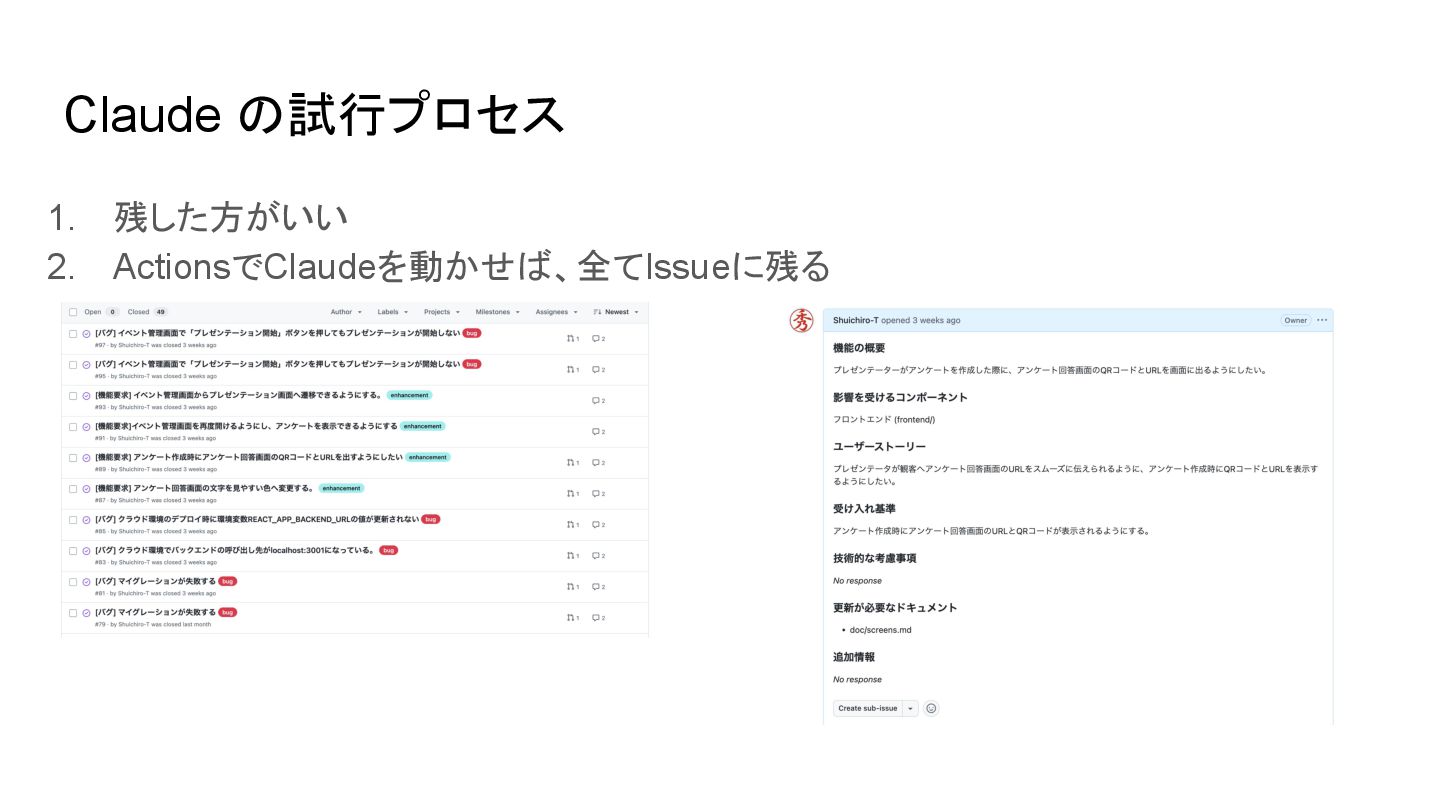Open the Assignees filter dropdown
The height and width of the screenshot is (810, 1440).
pyautogui.click(x=555, y=312)
